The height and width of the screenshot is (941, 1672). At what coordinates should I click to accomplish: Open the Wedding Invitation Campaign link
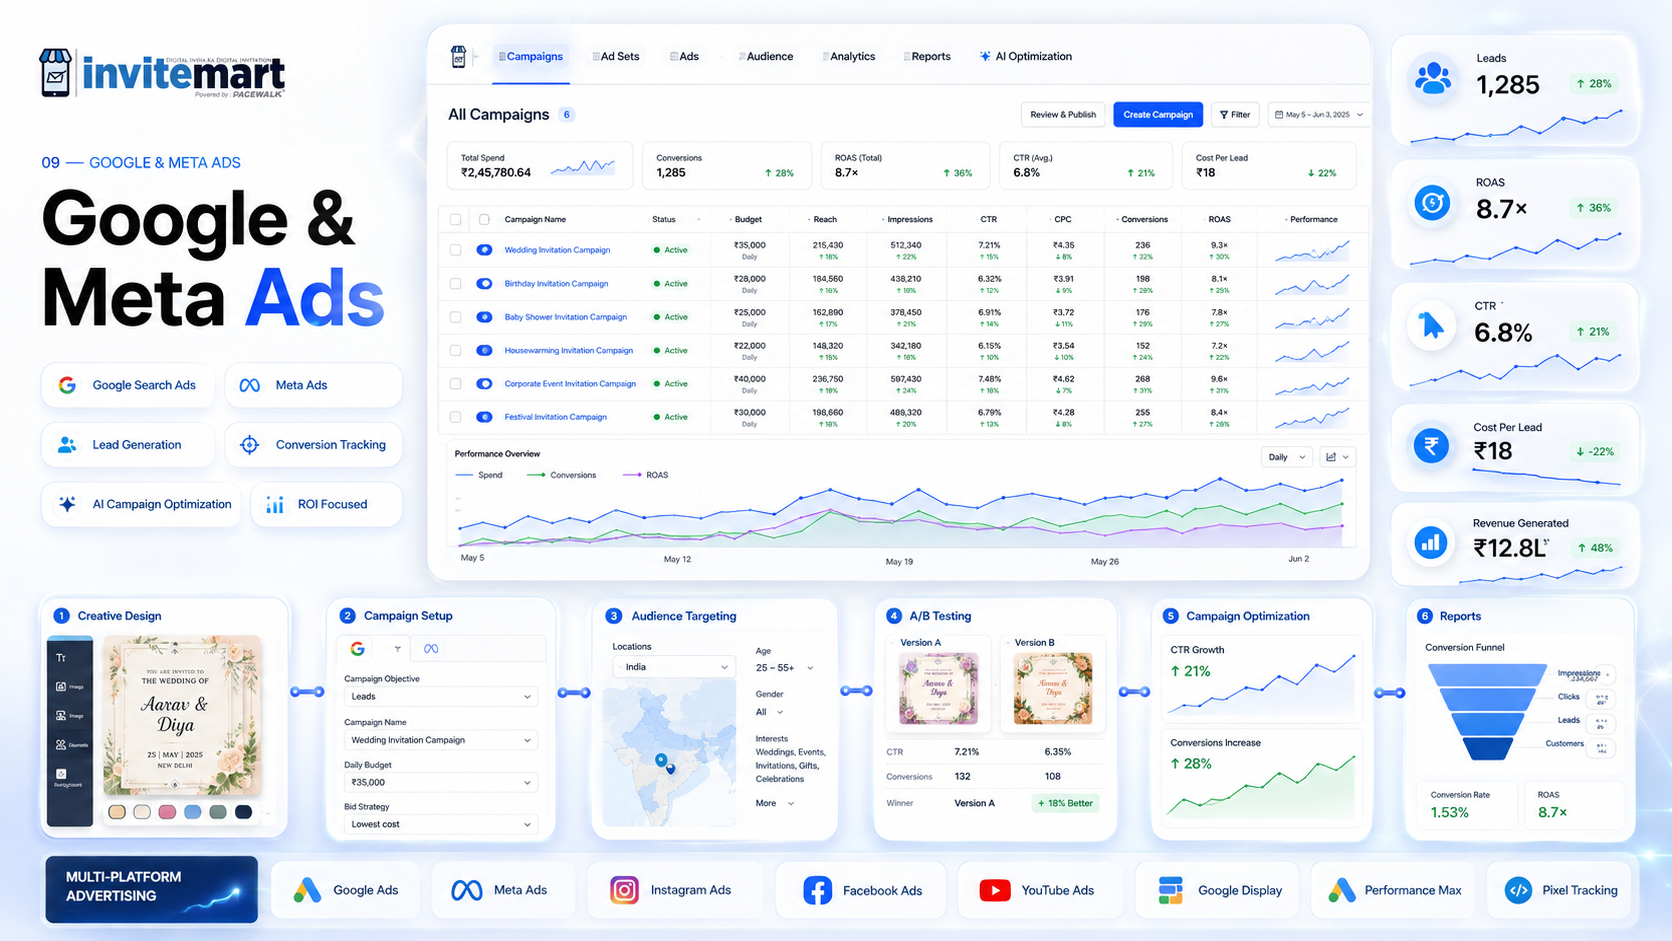pos(557,250)
